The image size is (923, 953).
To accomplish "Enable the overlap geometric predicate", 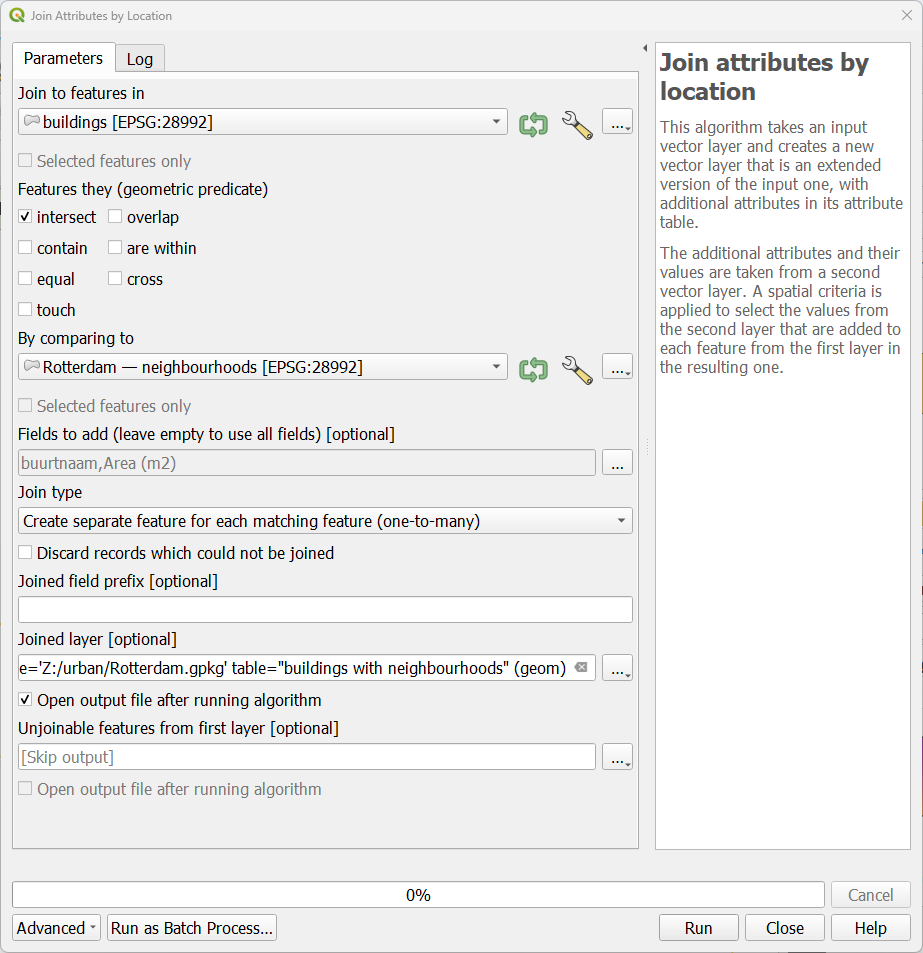I will (x=115, y=217).
